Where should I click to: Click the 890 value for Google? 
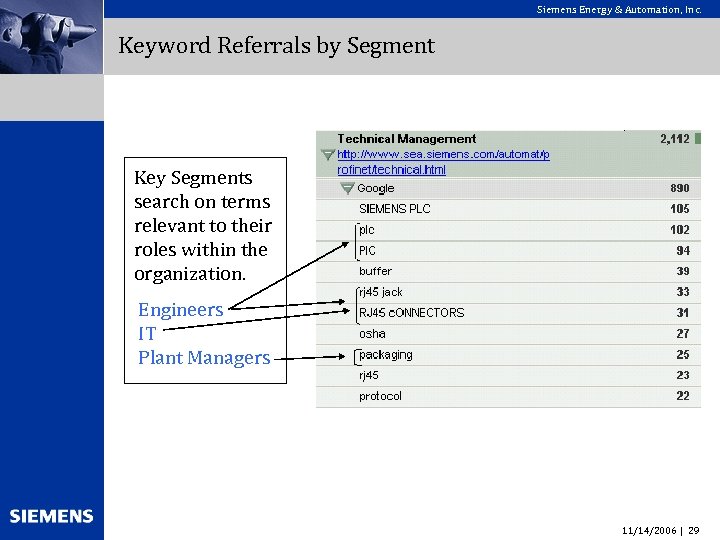[680, 188]
